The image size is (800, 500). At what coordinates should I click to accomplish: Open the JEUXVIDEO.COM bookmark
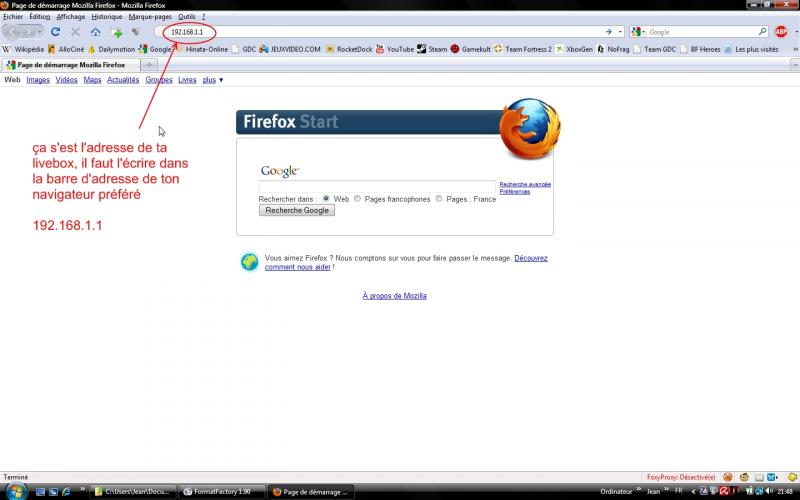point(290,49)
